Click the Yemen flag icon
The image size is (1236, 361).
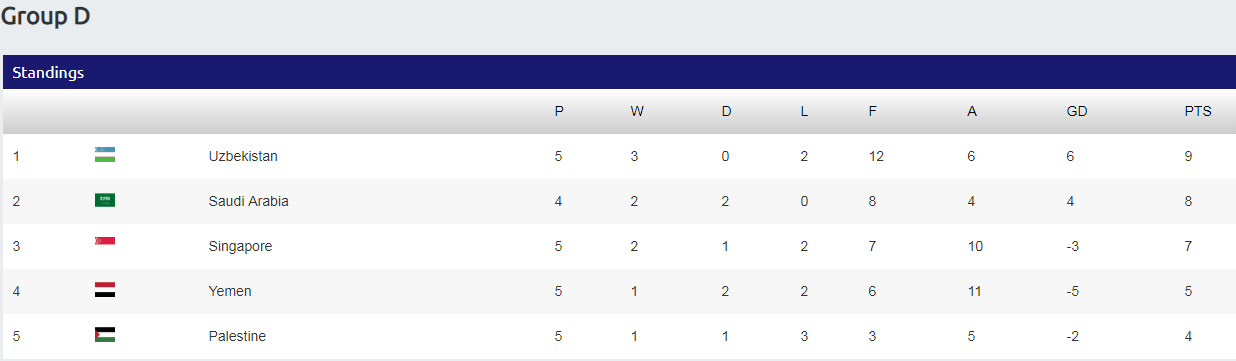[105, 290]
